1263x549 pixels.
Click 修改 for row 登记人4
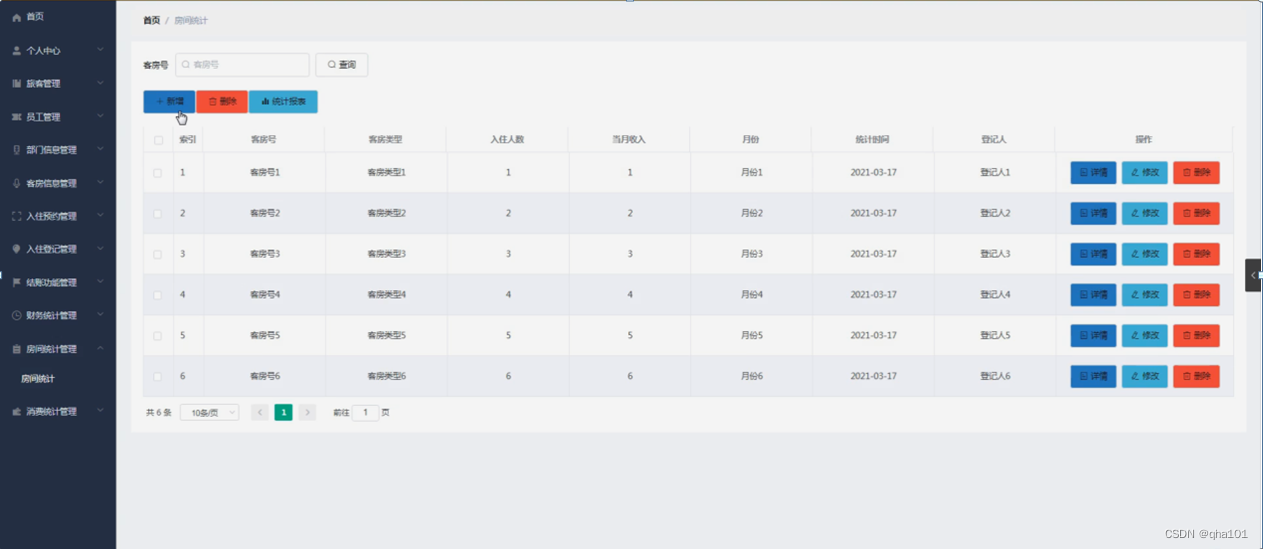[1144, 295]
